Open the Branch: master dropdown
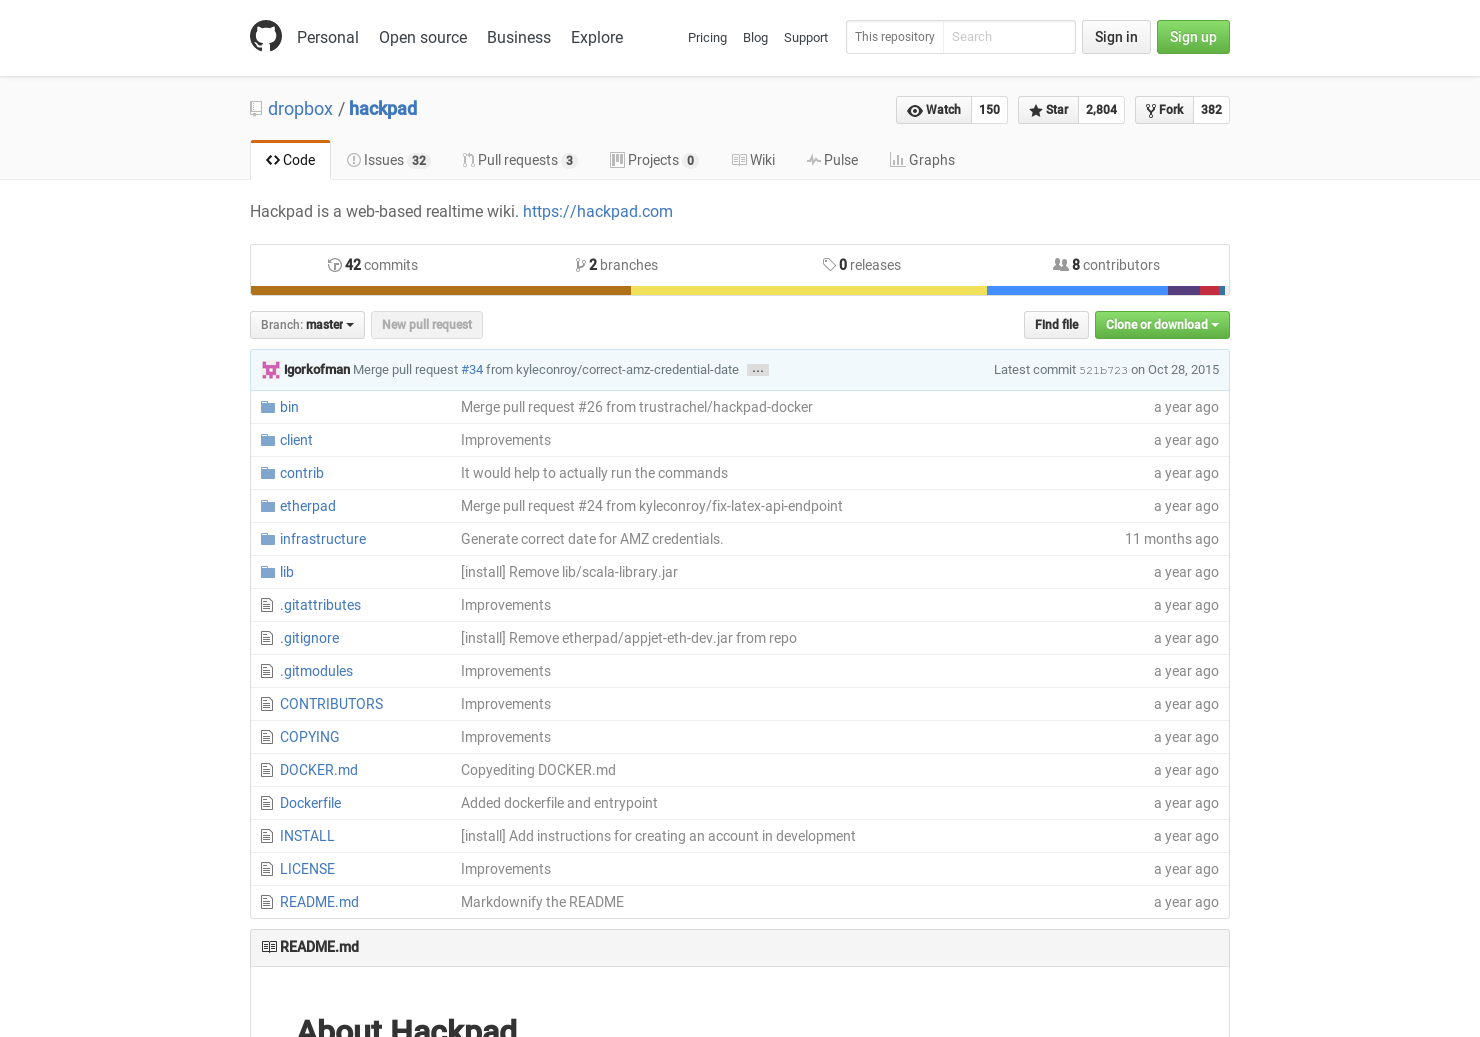1480x1037 pixels. coord(307,324)
